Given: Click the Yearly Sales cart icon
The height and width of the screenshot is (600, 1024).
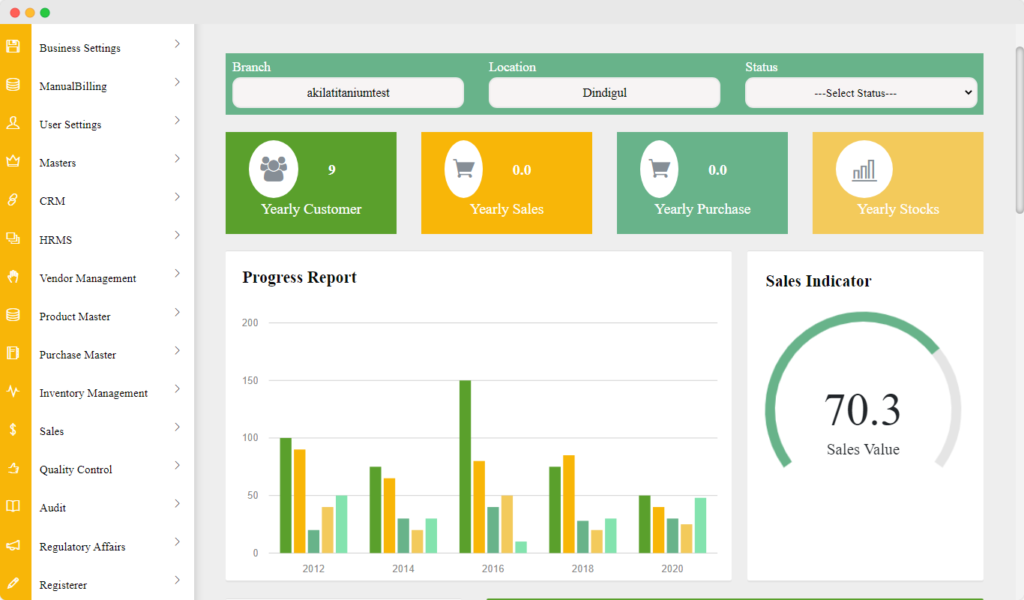Looking at the screenshot, I should 464,169.
